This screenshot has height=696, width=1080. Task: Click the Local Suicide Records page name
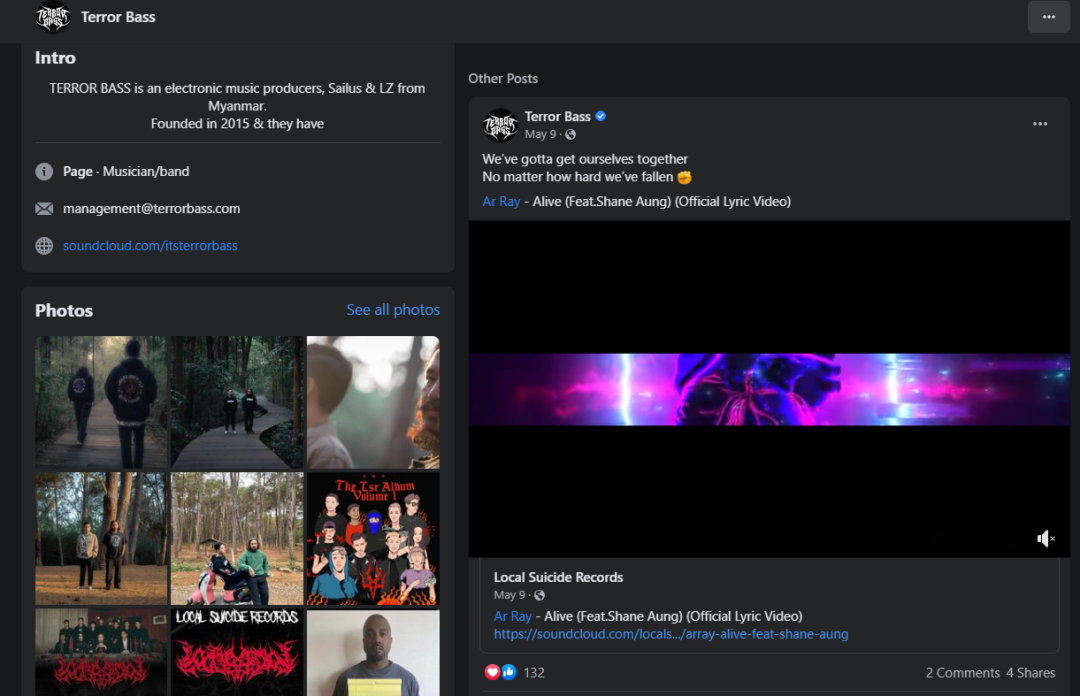(x=558, y=577)
